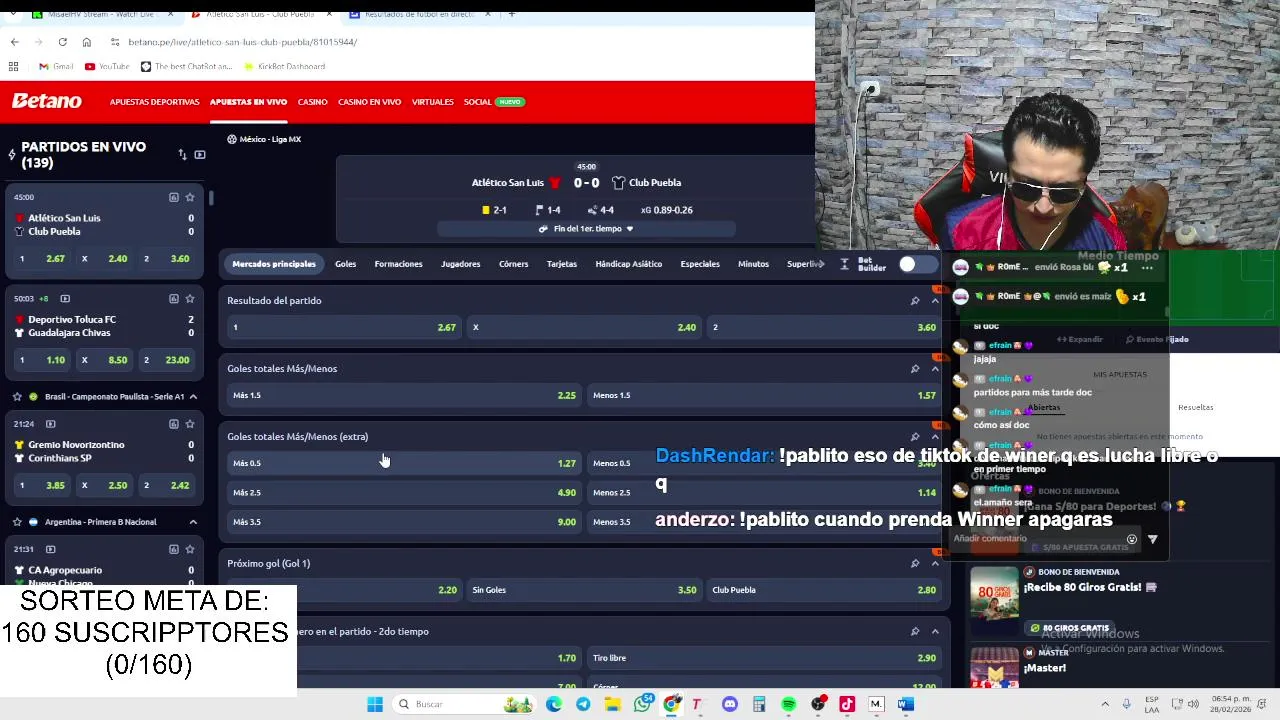Select Apuestas en Vivo menu item
The height and width of the screenshot is (720, 1280).
click(248, 102)
